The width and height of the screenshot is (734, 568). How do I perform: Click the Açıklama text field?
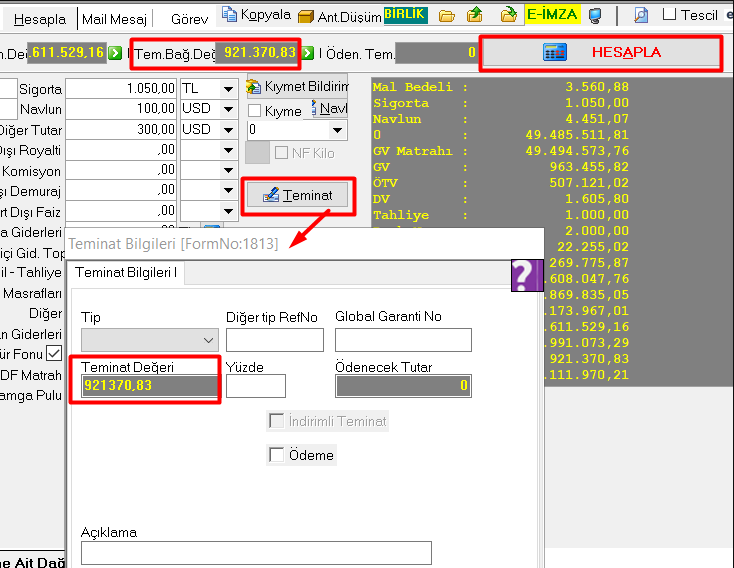pos(256,553)
